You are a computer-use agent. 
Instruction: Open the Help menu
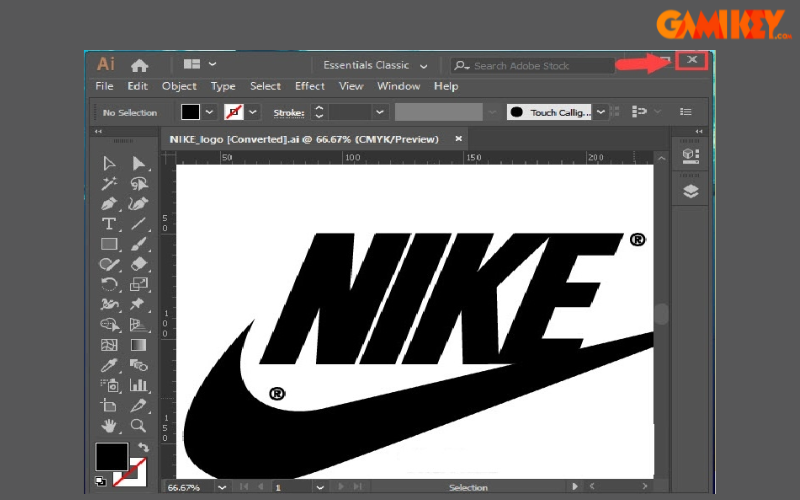tap(446, 86)
